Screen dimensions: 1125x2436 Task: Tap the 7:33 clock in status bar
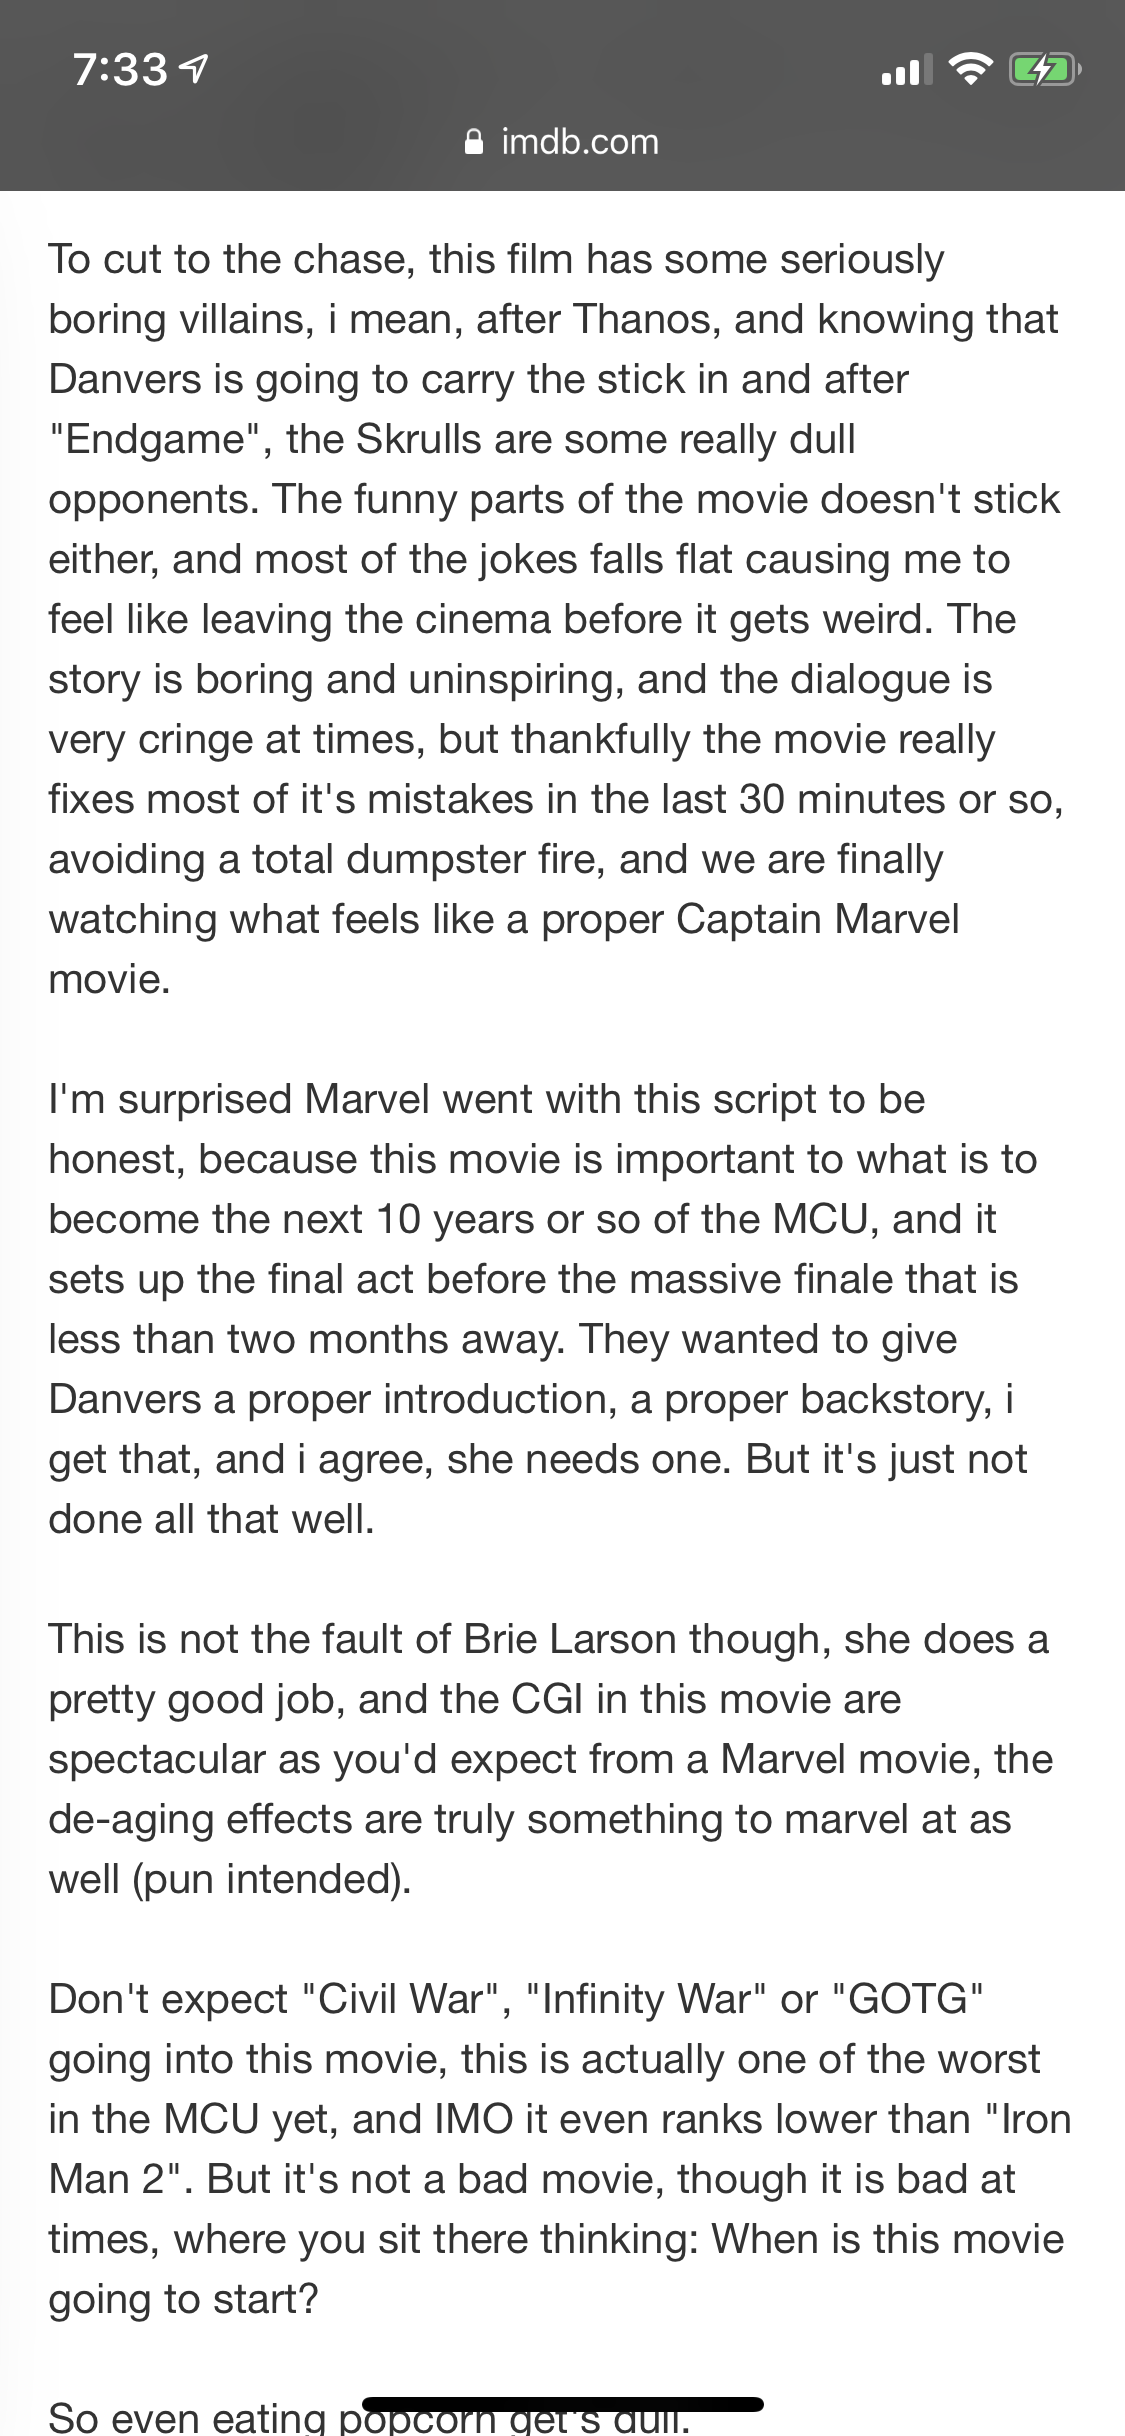point(120,70)
